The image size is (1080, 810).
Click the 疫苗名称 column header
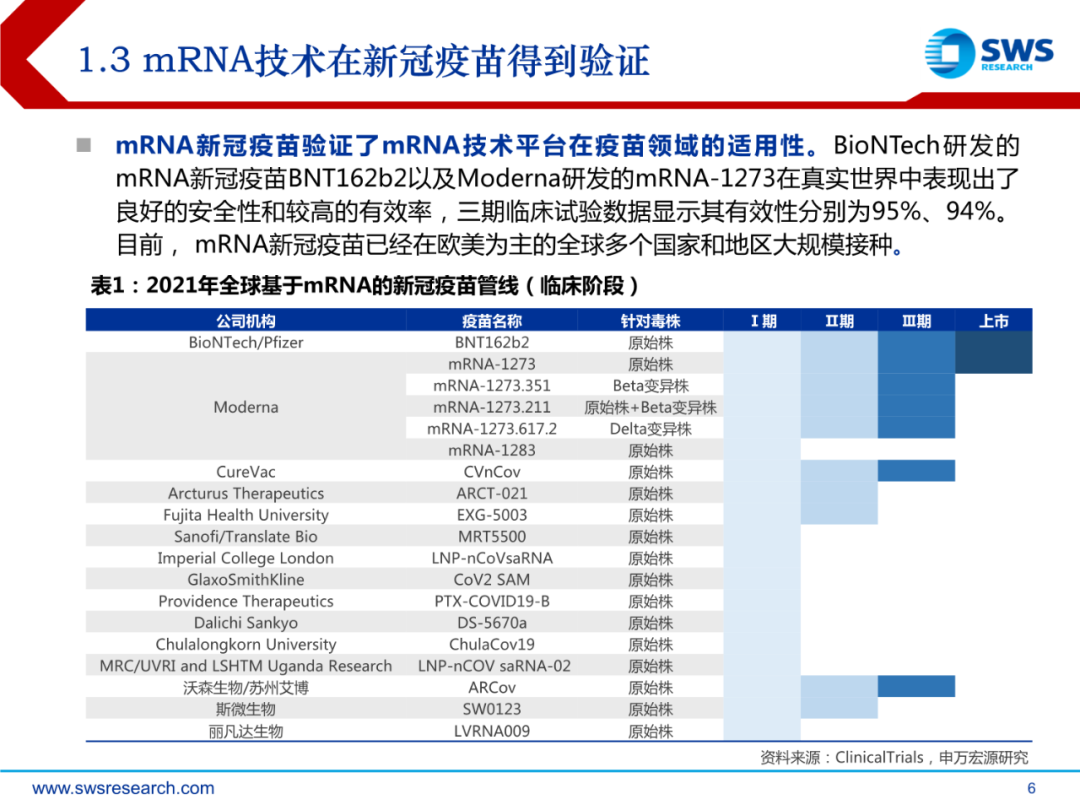click(x=492, y=321)
